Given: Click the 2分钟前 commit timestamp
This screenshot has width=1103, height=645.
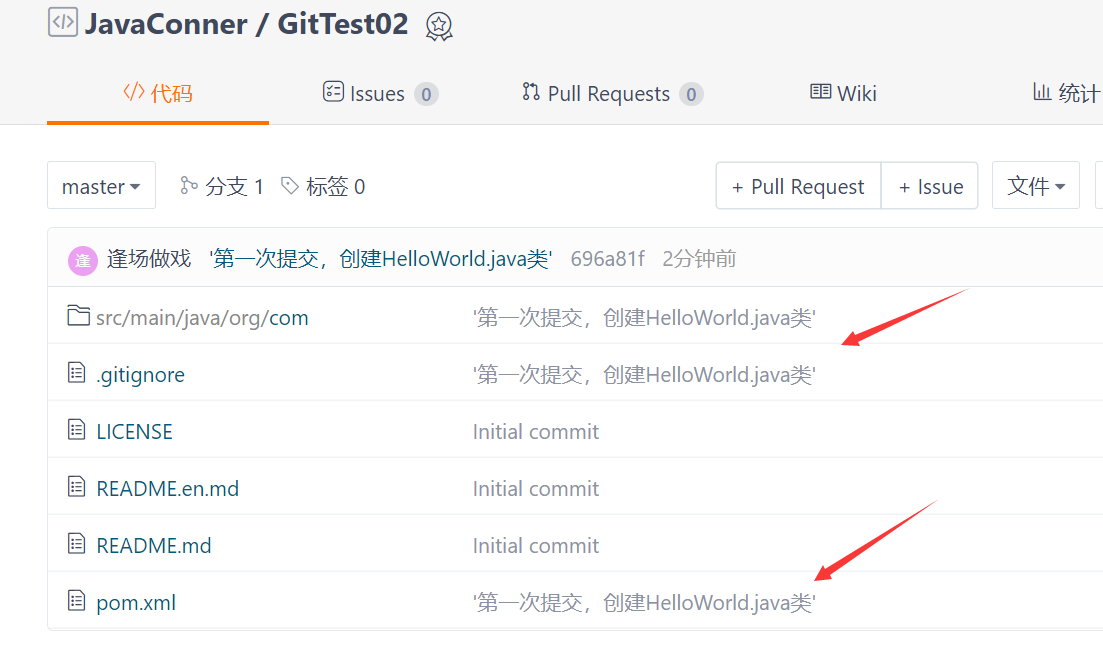Looking at the screenshot, I should [699, 259].
